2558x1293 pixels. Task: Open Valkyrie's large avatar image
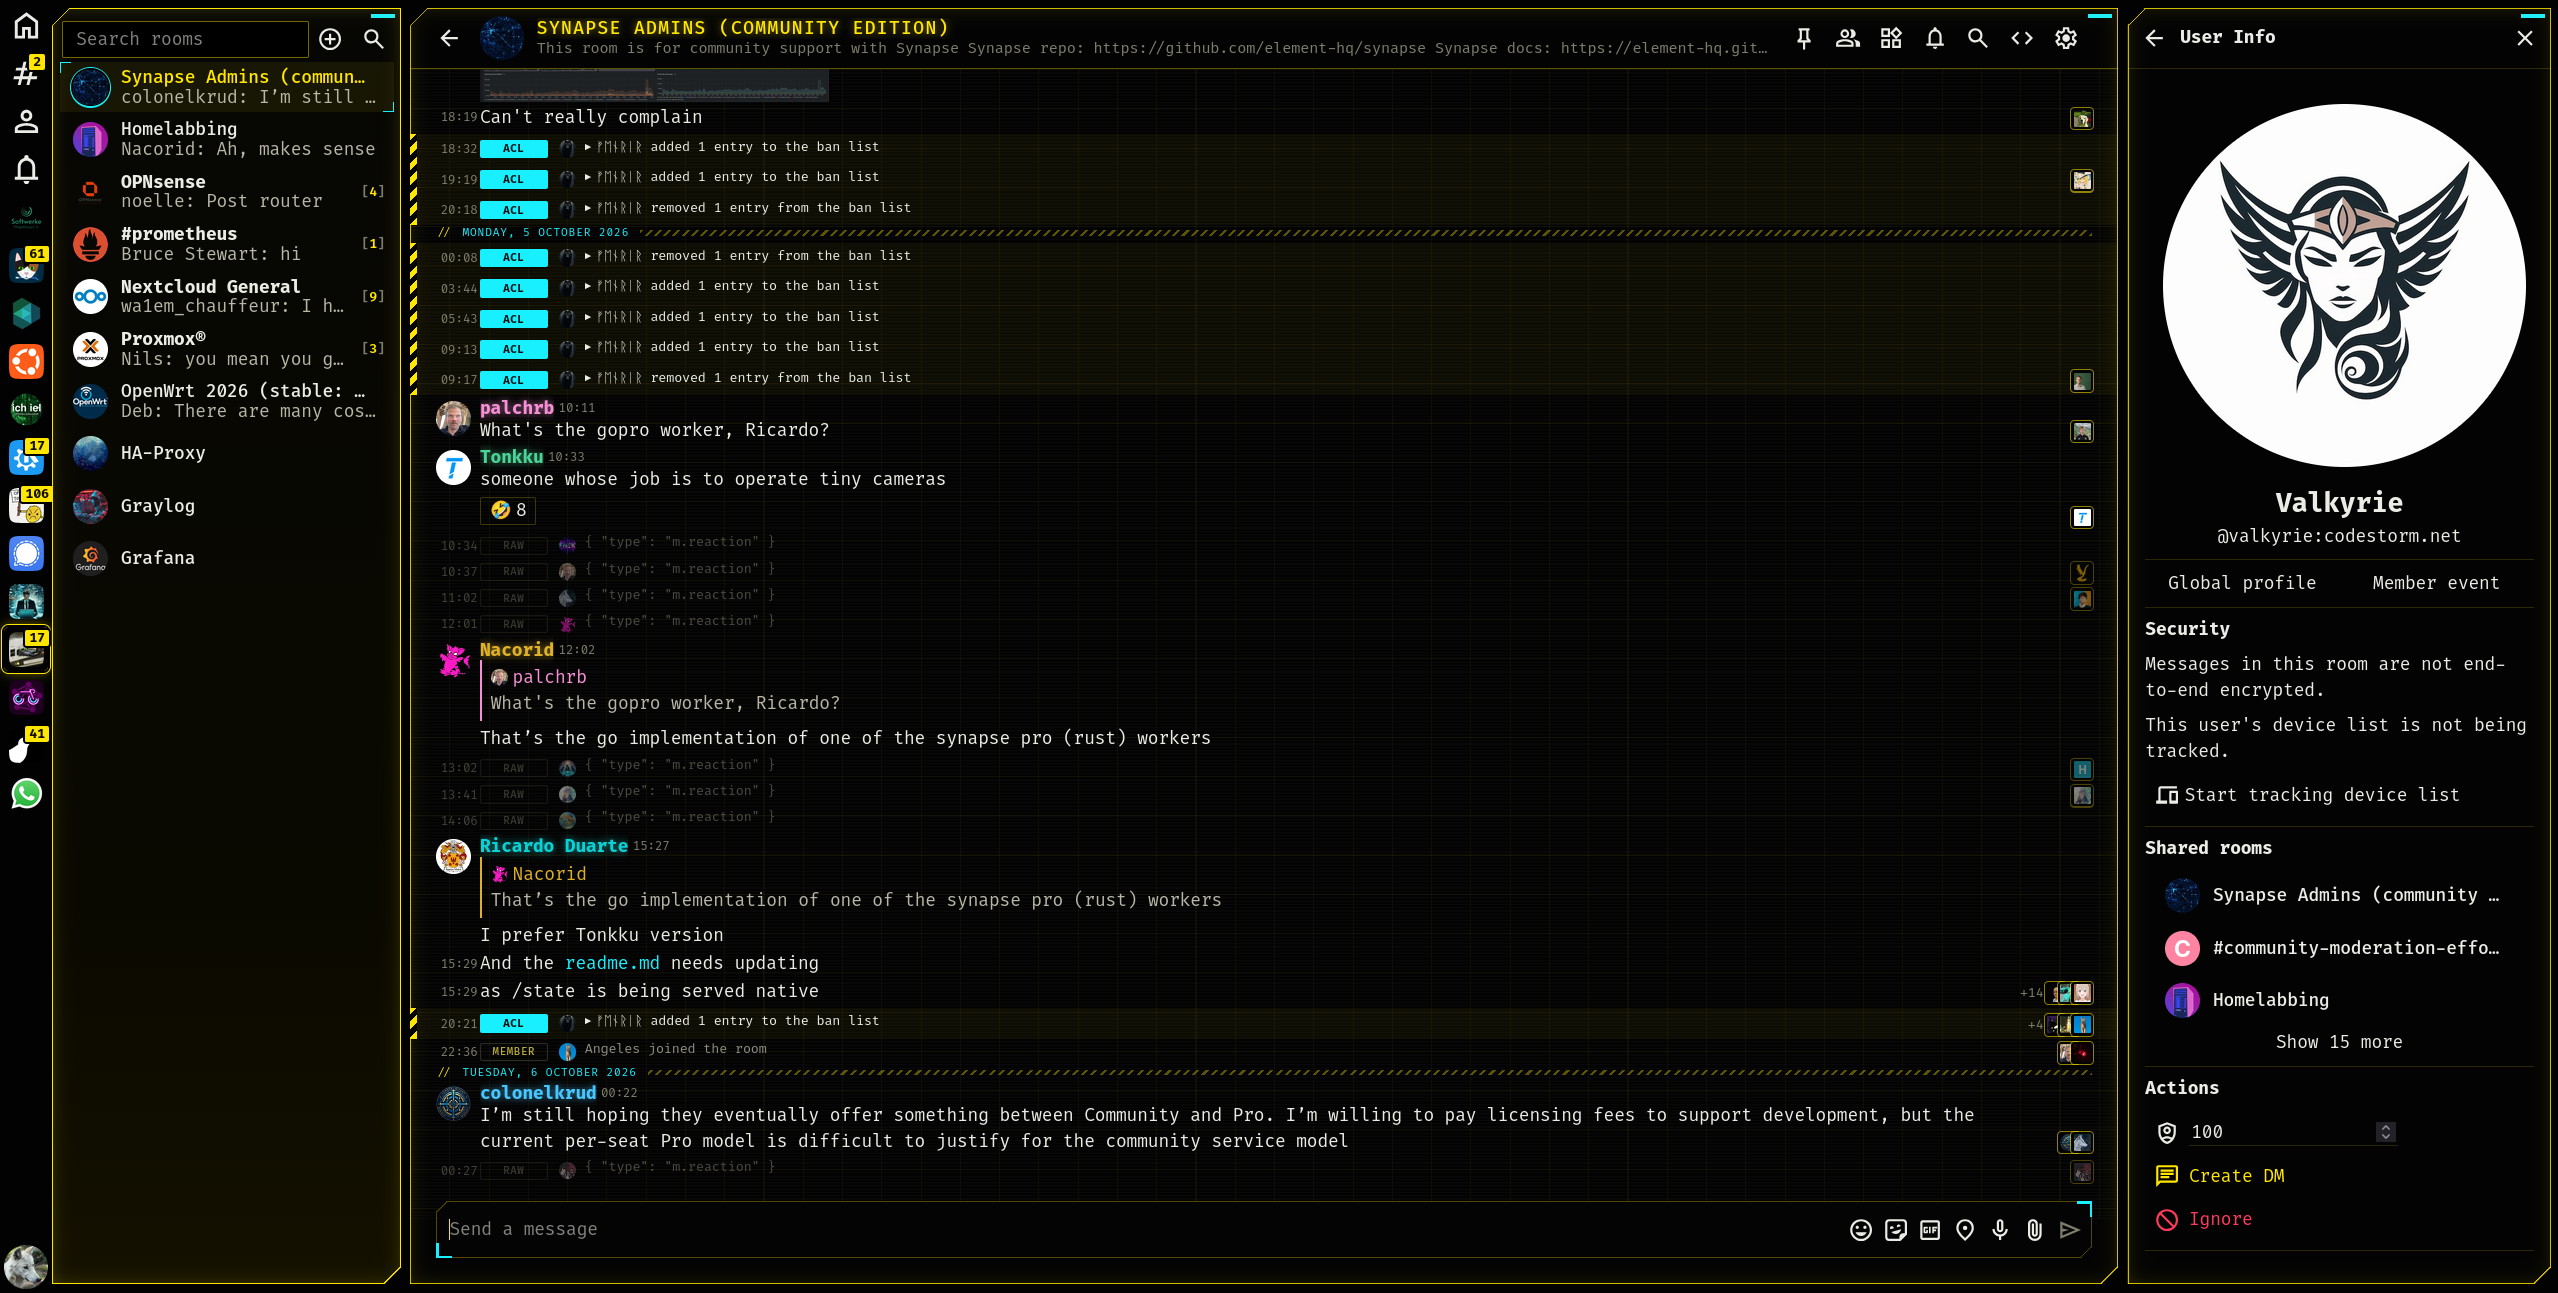point(2344,286)
